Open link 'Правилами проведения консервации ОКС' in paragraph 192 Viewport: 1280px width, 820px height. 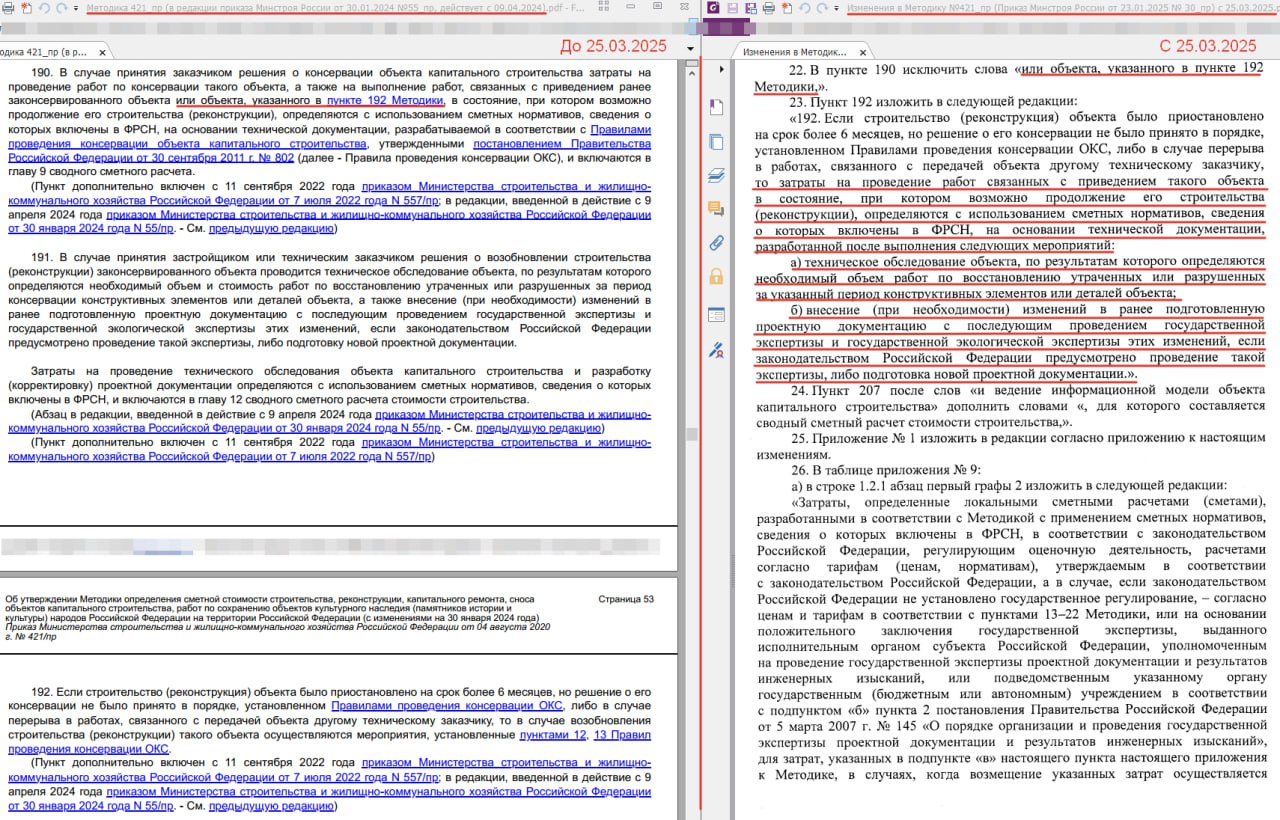tap(448, 706)
